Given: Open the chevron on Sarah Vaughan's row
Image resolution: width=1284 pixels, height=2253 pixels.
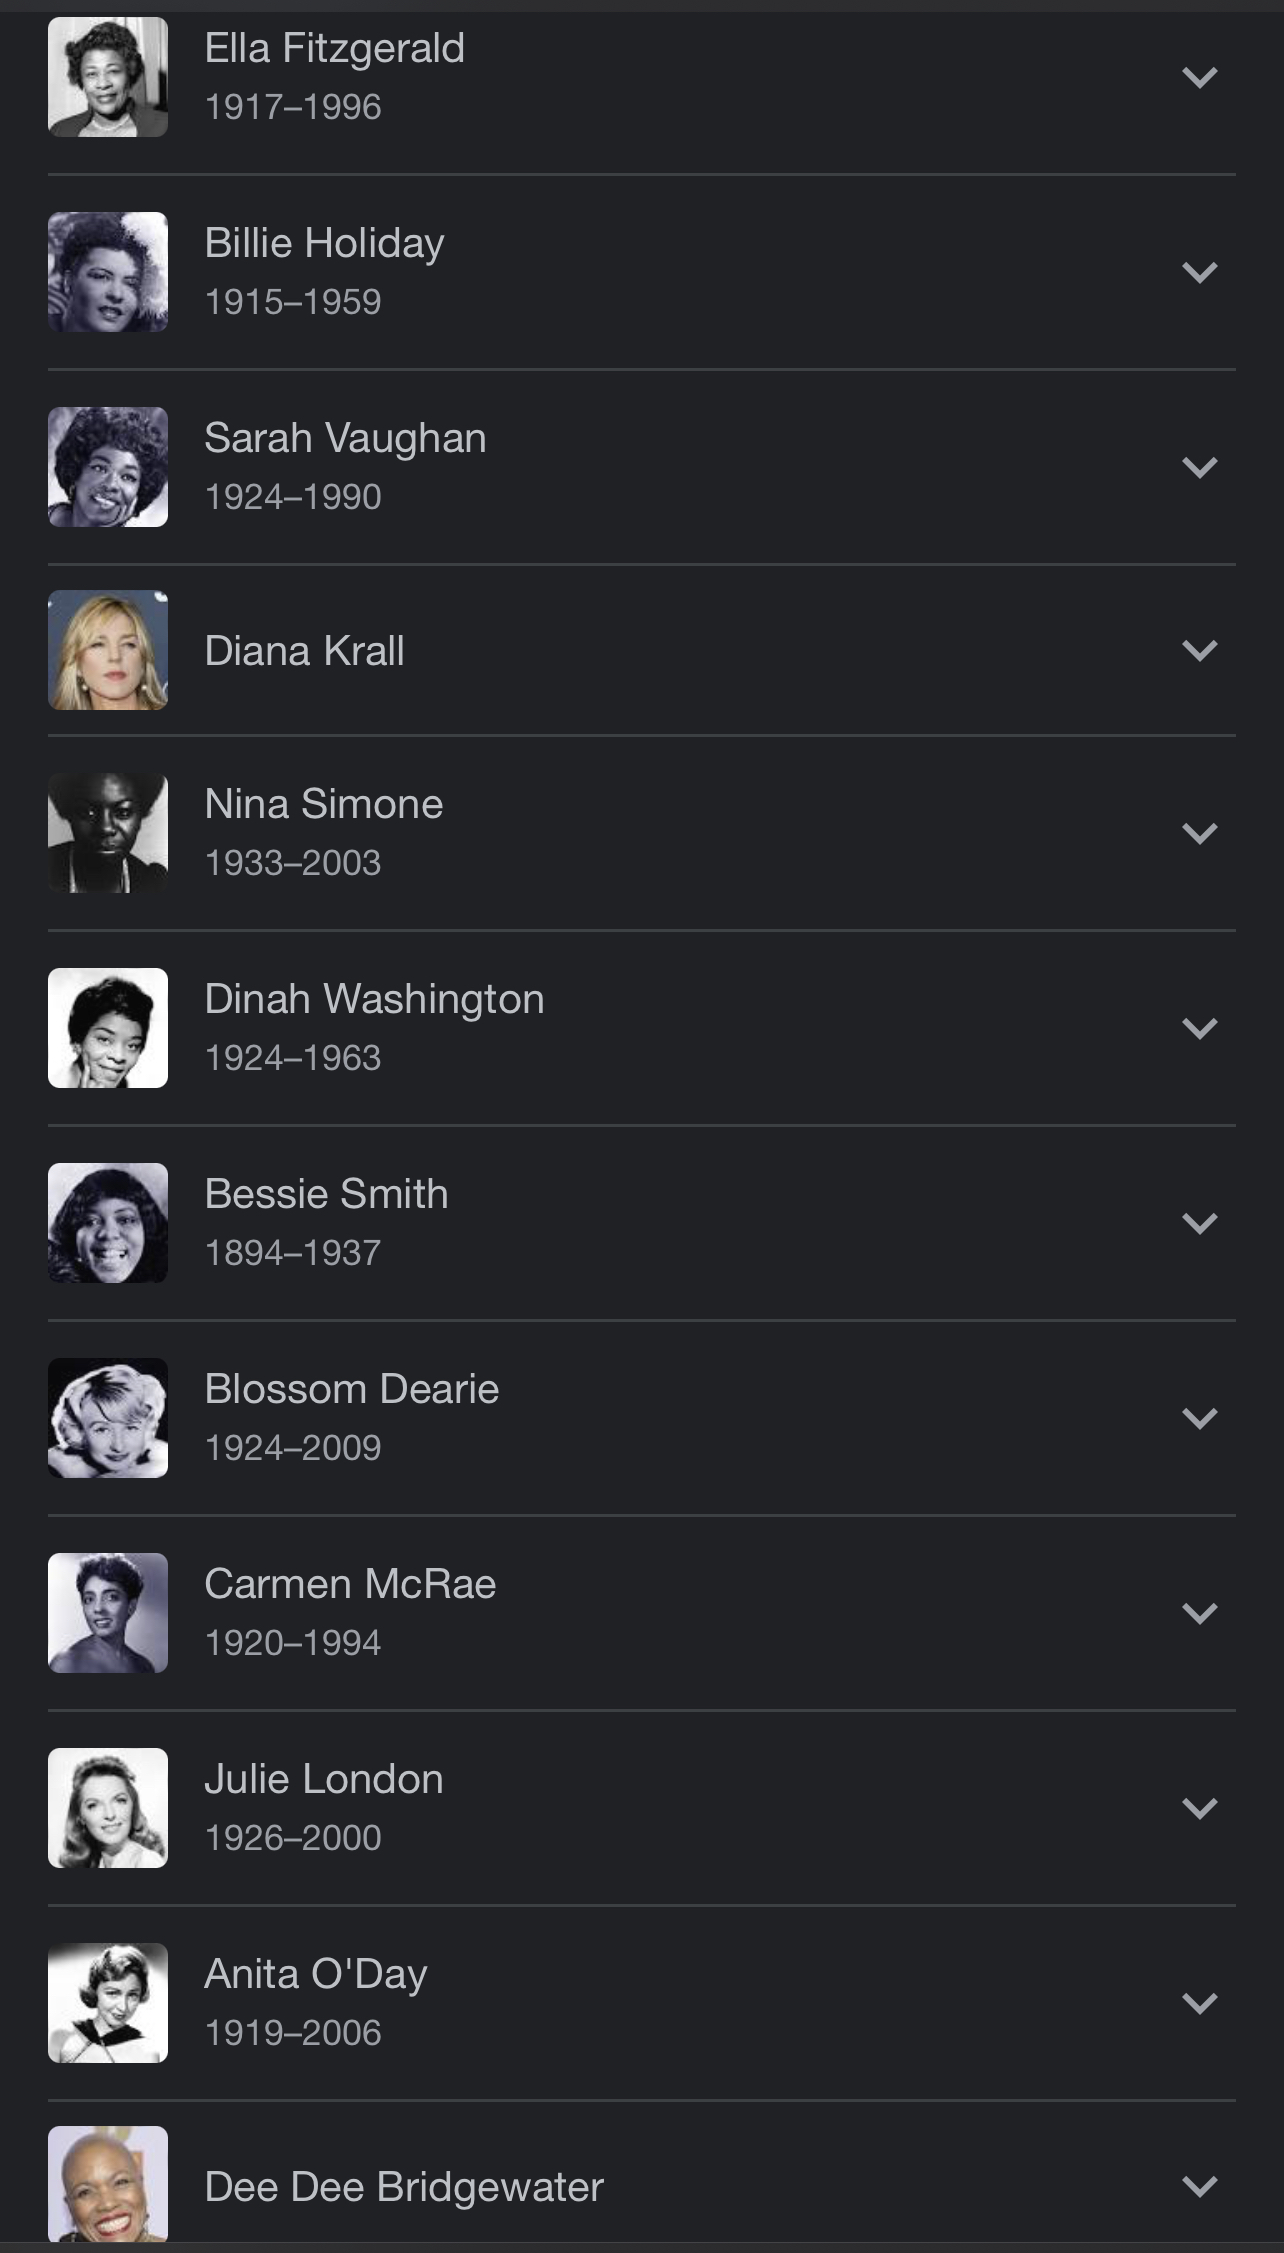Looking at the screenshot, I should (1199, 467).
